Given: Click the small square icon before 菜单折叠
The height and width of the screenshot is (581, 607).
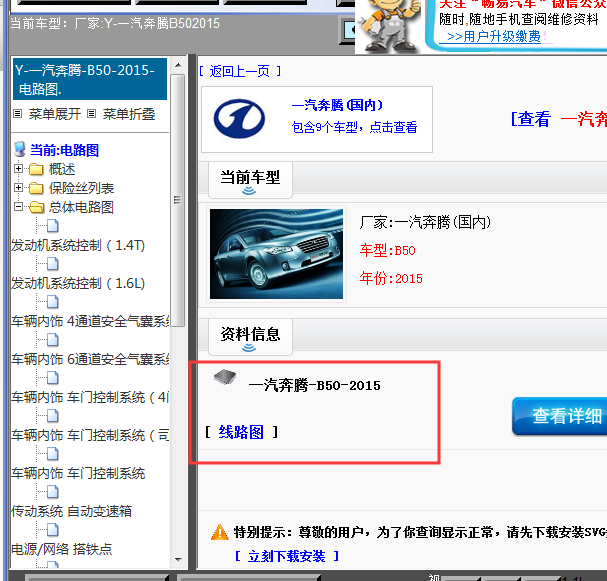Looking at the screenshot, I should (x=91, y=113).
